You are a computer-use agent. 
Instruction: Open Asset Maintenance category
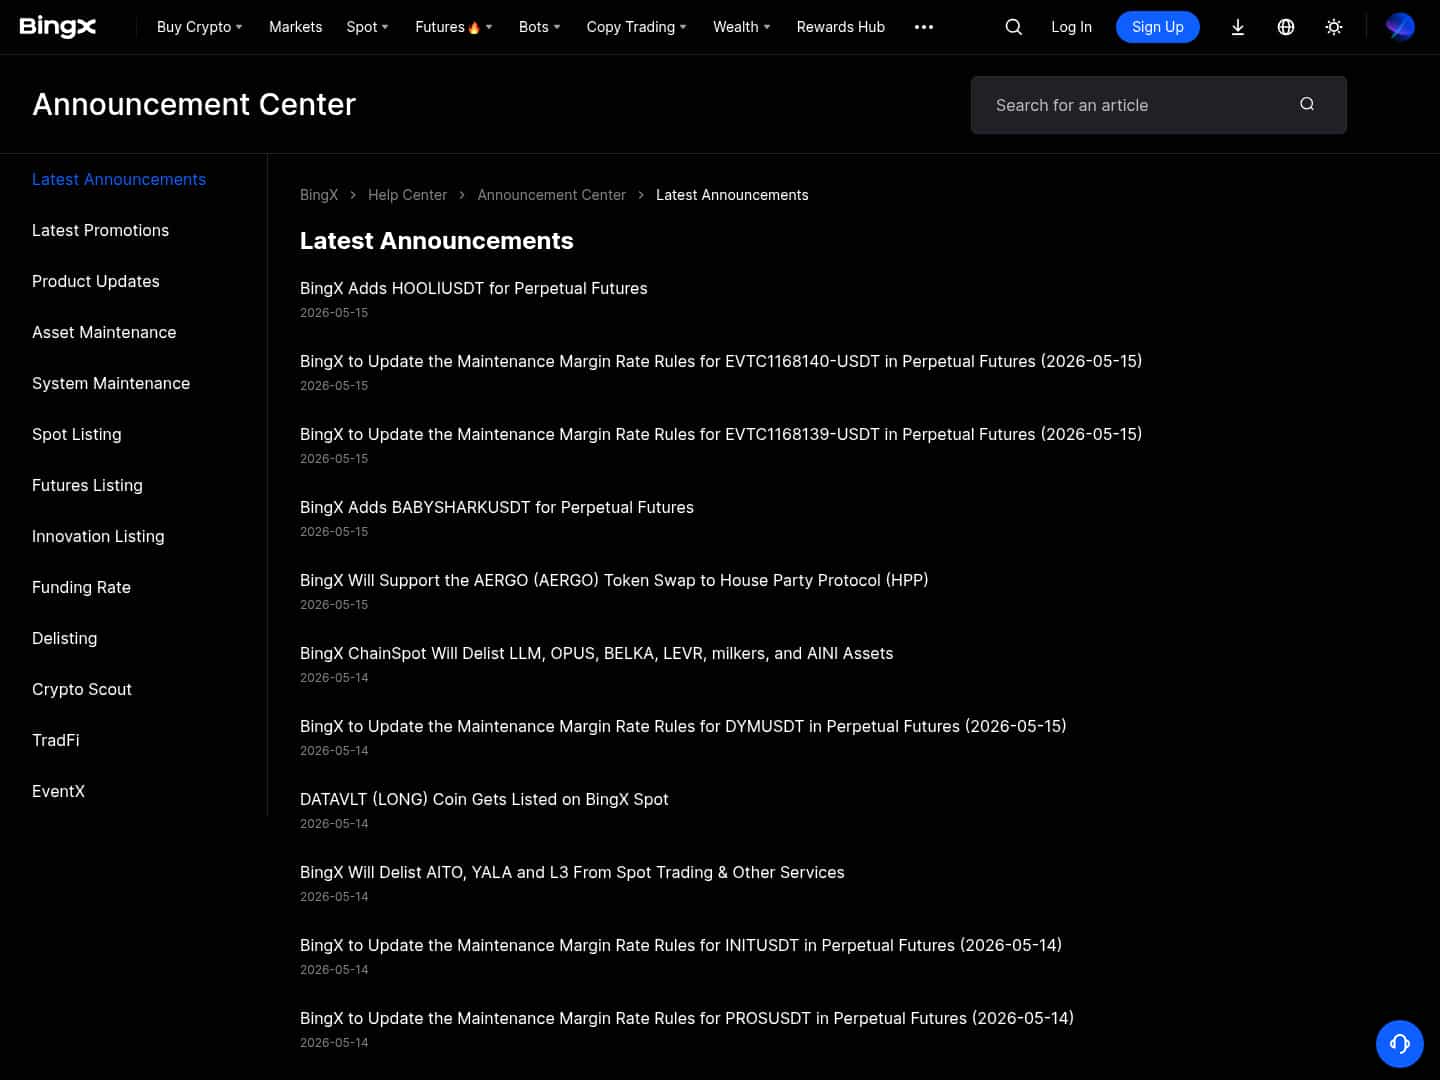click(104, 332)
